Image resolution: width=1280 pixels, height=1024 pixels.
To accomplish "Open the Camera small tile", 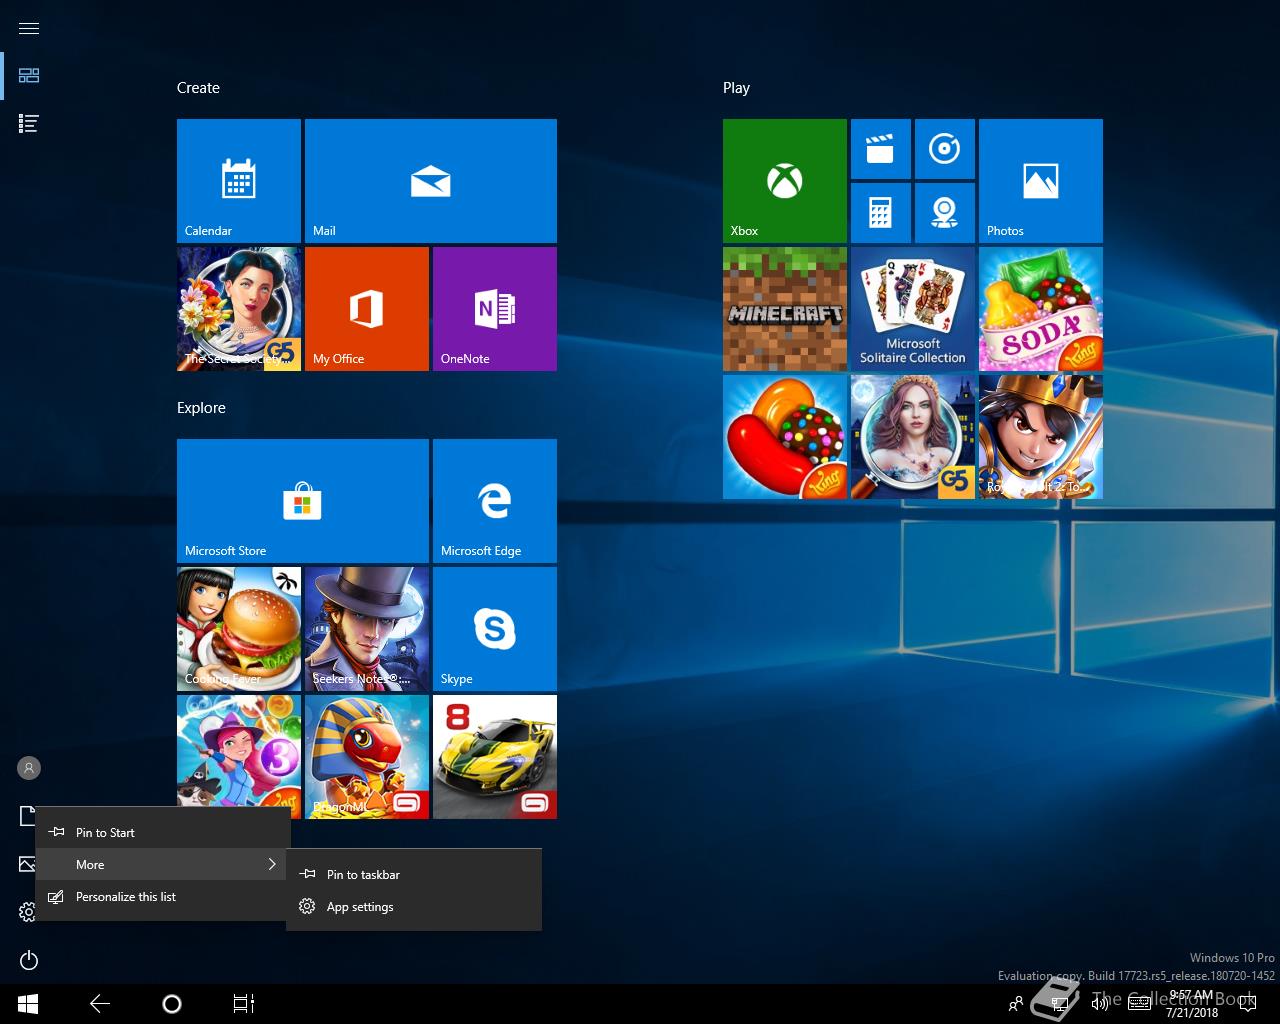I will (945, 213).
